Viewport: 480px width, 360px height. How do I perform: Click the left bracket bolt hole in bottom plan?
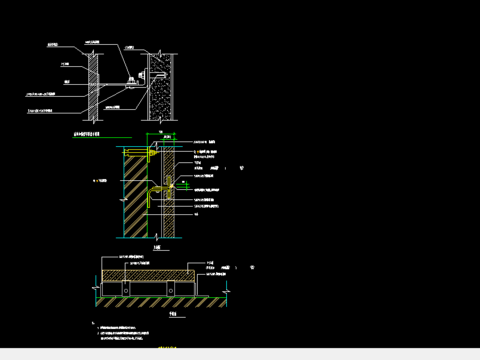pos(126,290)
